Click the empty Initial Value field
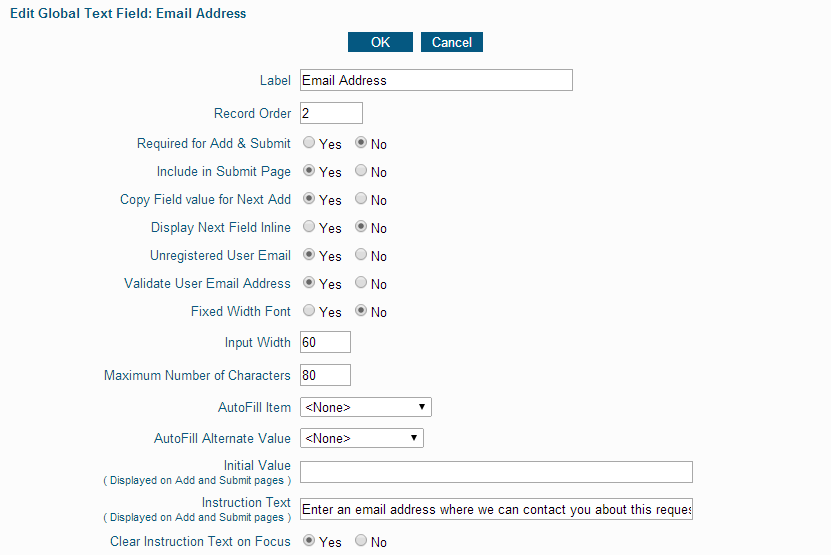The width and height of the screenshot is (831, 555). tap(496, 472)
